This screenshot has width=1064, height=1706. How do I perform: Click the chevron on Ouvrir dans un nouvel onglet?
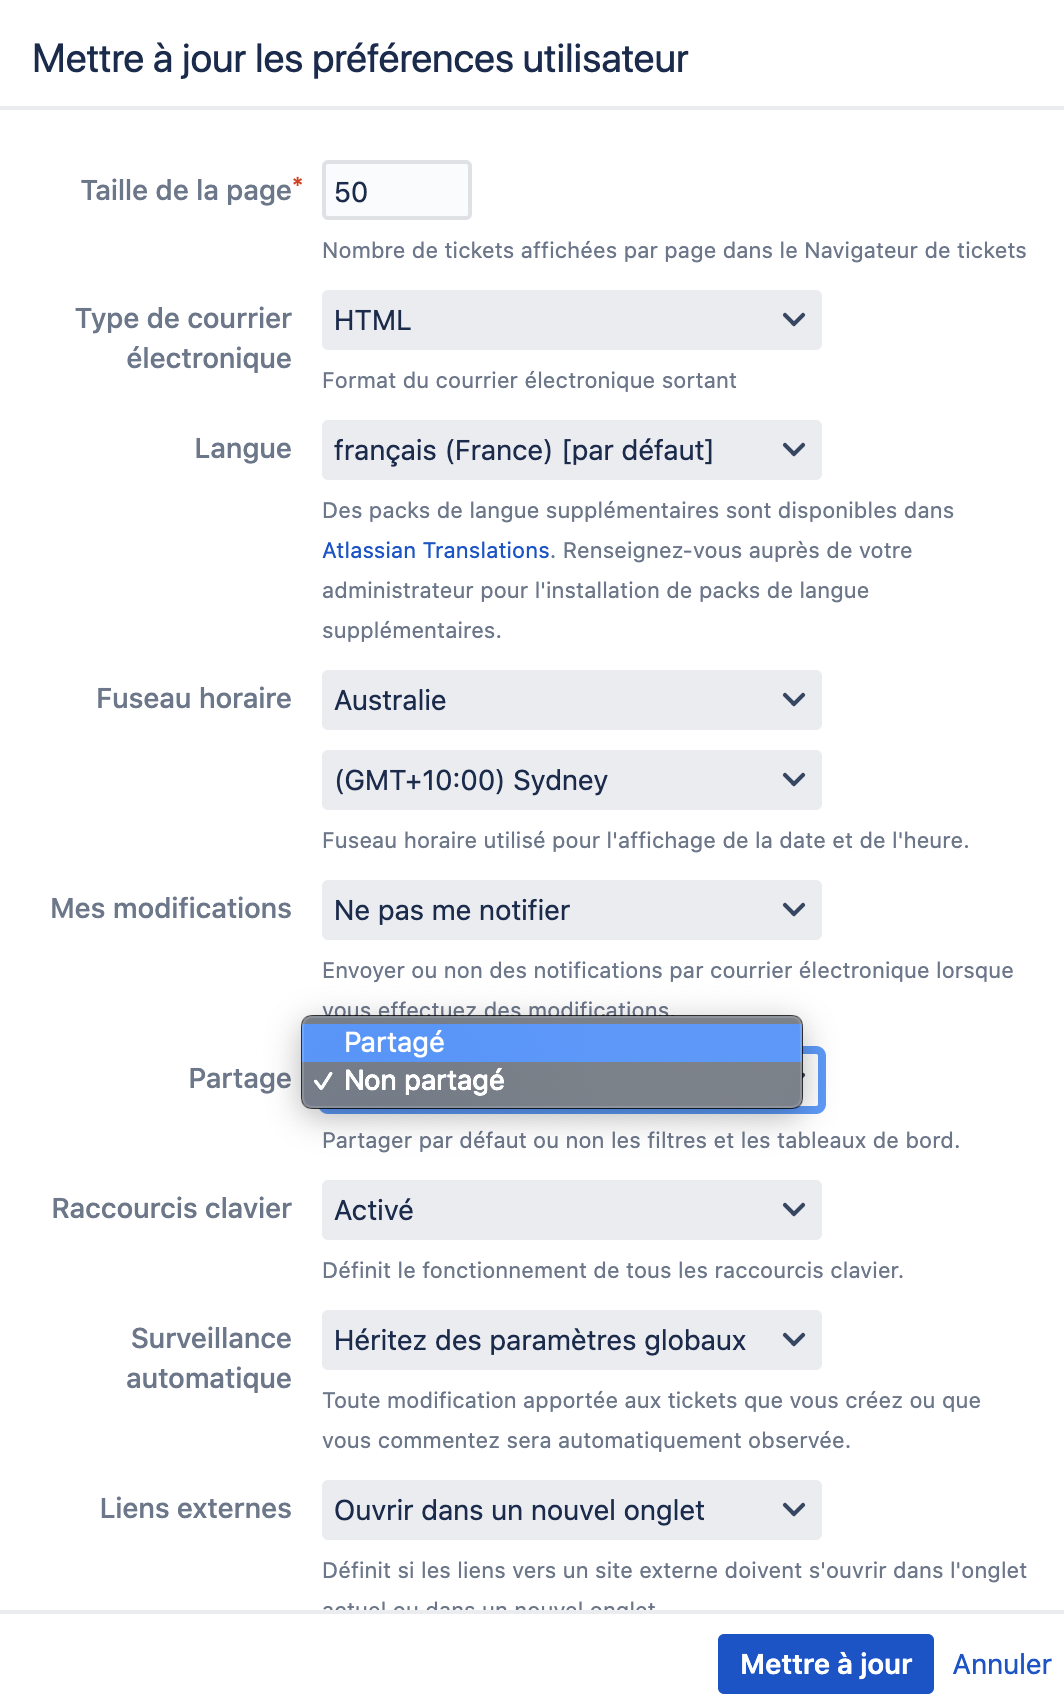pyautogui.click(x=794, y=1510)
